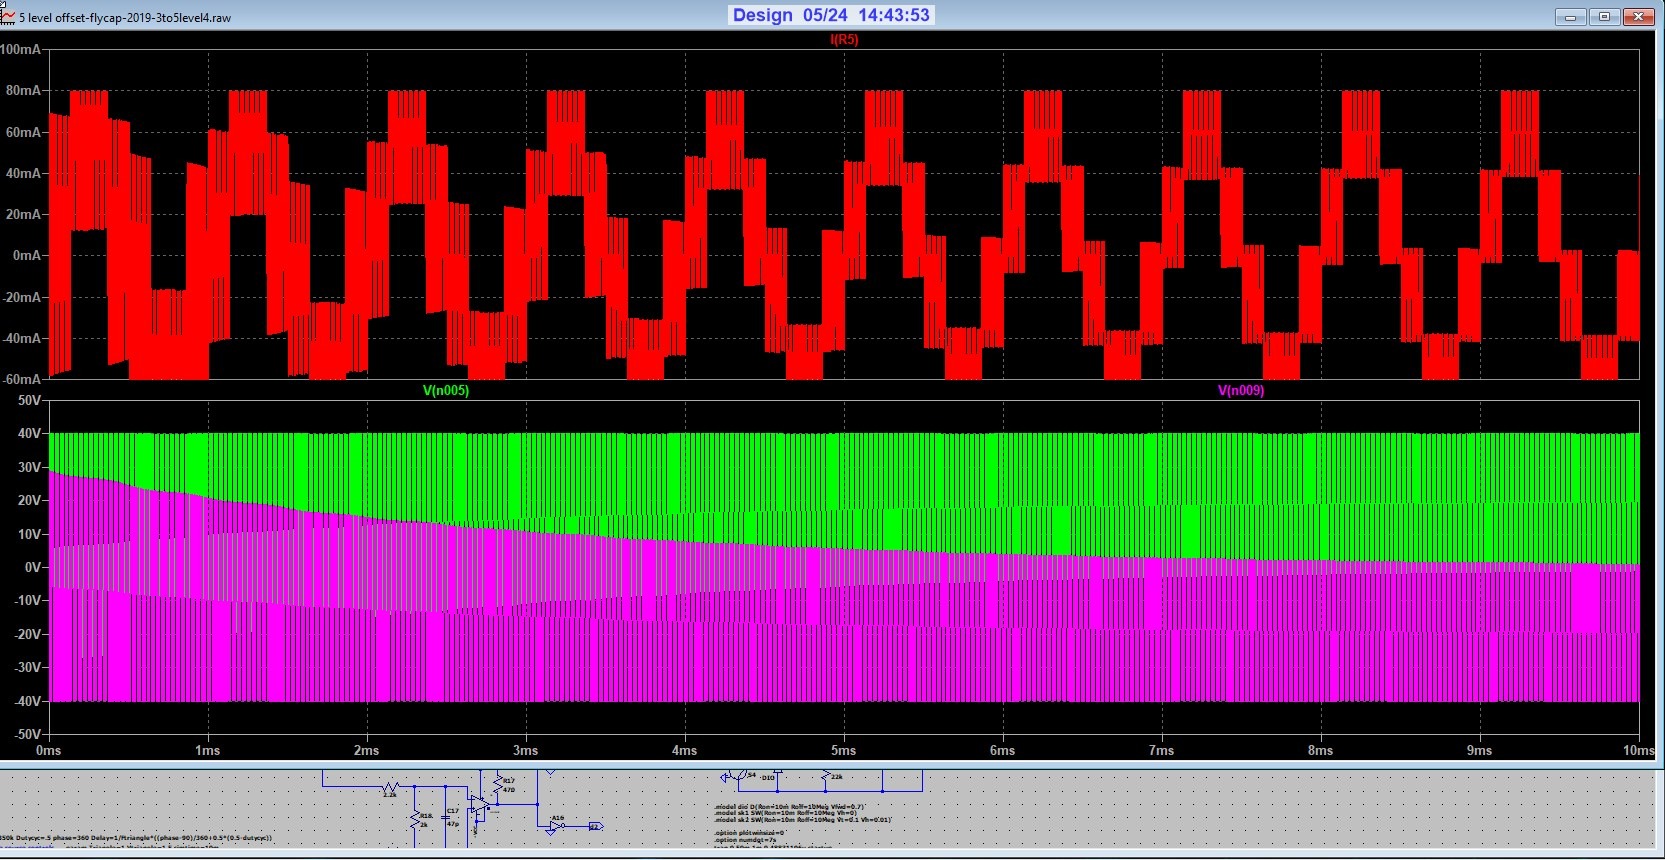
Task: Click the -60mA vertical axis label
Action: [21, 379]
